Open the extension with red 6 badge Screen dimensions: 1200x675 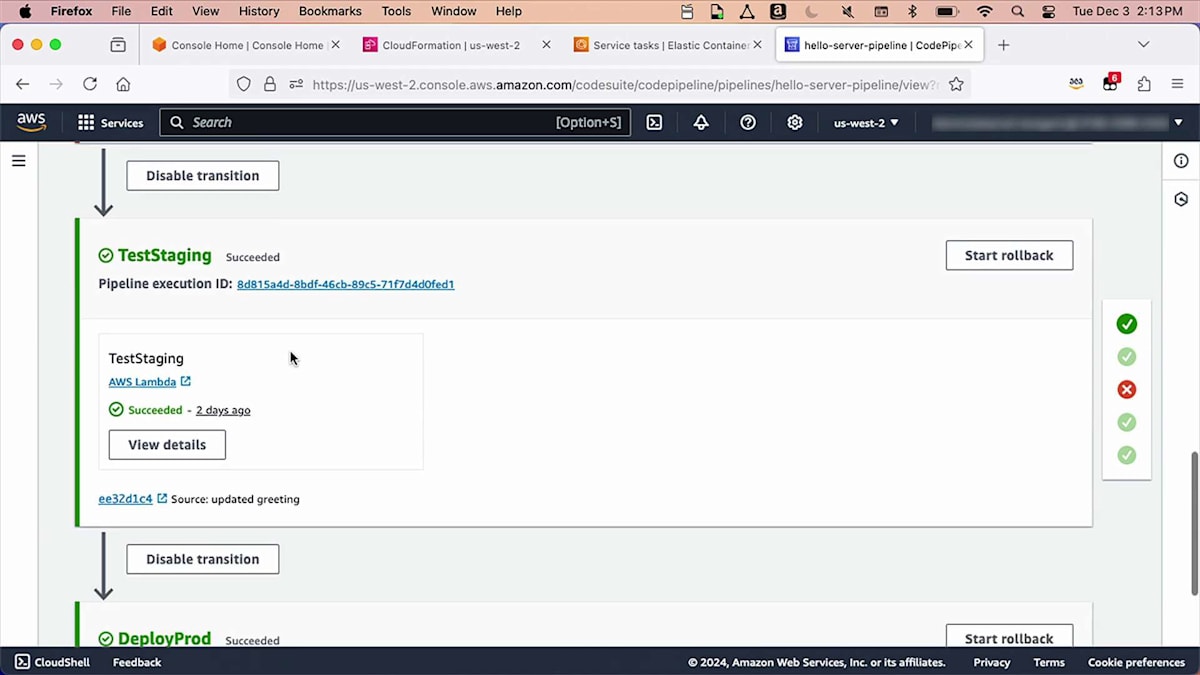coord(1110,83)
